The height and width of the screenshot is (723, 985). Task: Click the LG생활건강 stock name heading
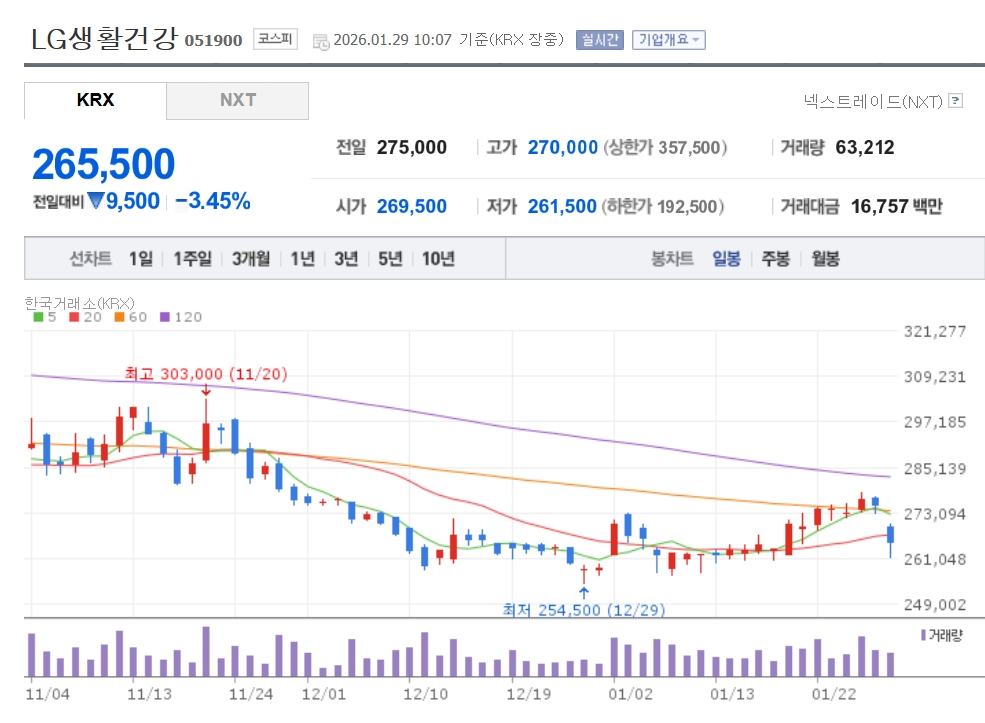coord(104,38)
